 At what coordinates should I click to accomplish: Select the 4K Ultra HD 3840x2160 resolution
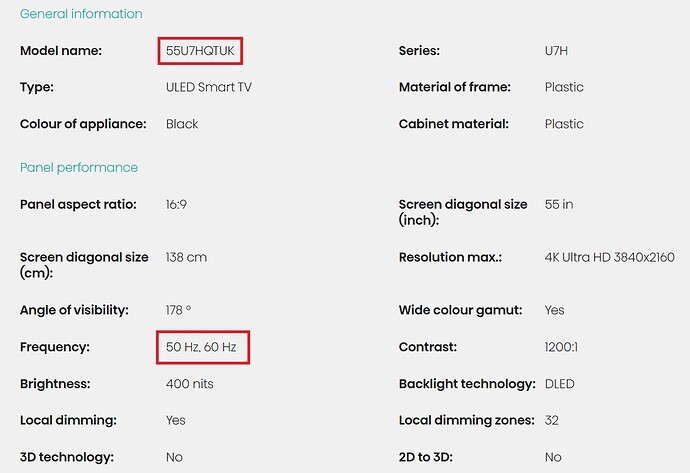[609, 257]
